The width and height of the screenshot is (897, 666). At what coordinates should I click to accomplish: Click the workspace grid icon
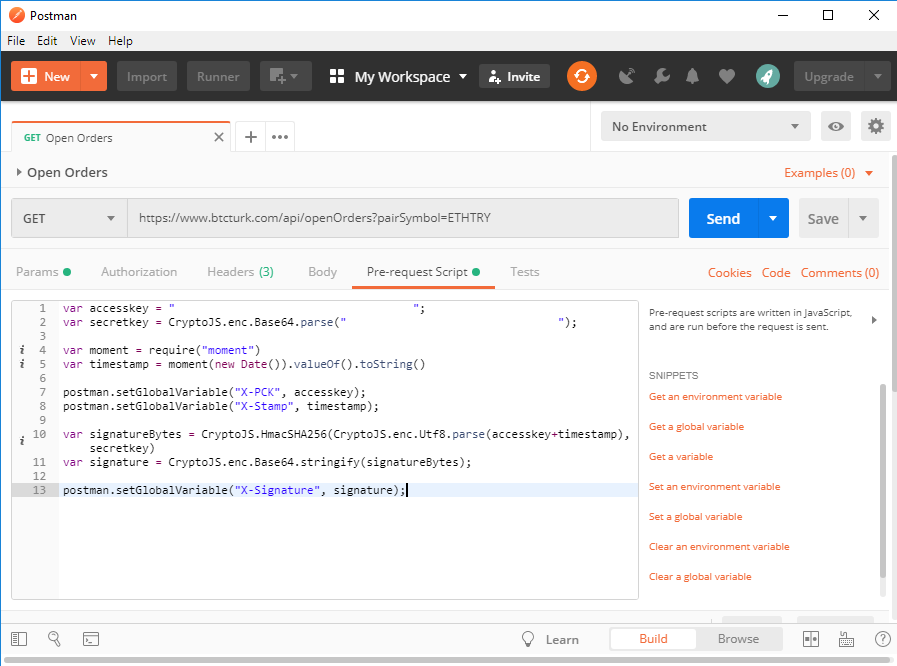tap(337, 76)
